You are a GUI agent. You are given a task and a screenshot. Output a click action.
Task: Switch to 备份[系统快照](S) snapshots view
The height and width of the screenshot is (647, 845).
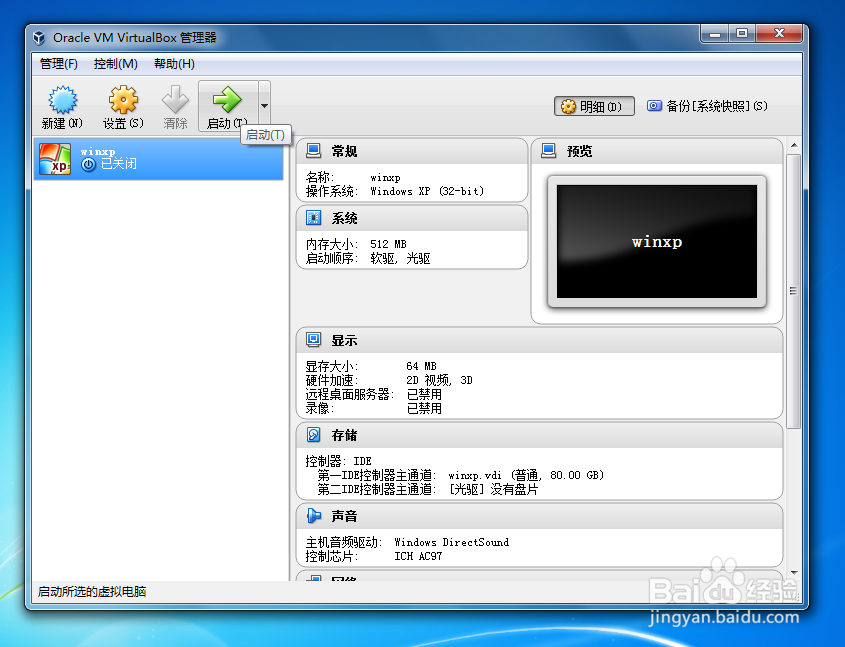(707, 106)
